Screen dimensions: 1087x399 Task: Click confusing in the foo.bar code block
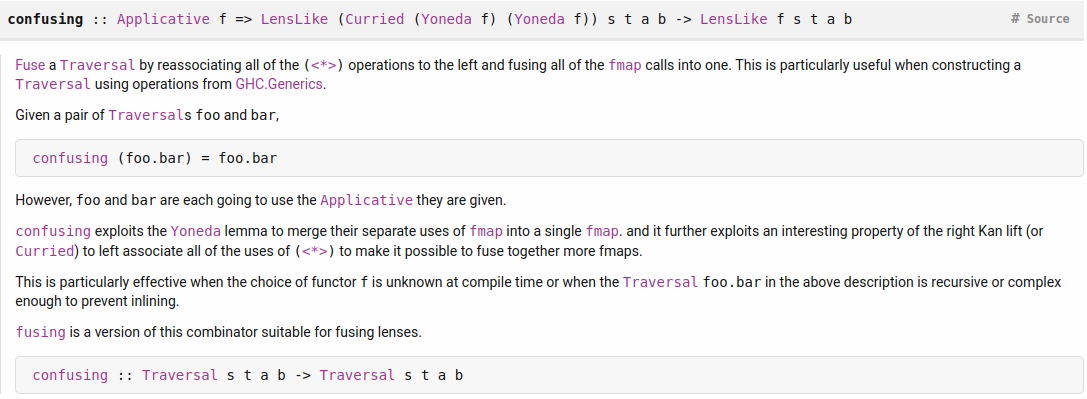click(70, 158)
